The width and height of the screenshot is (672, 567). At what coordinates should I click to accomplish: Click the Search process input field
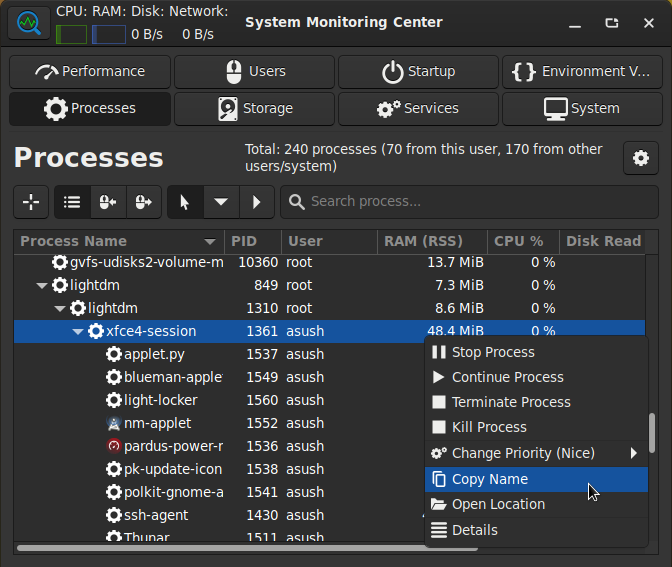coord(470,202)
